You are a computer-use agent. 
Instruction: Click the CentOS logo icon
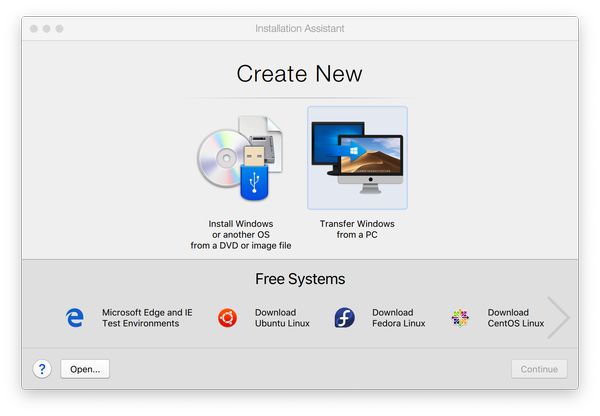(460, 318)
